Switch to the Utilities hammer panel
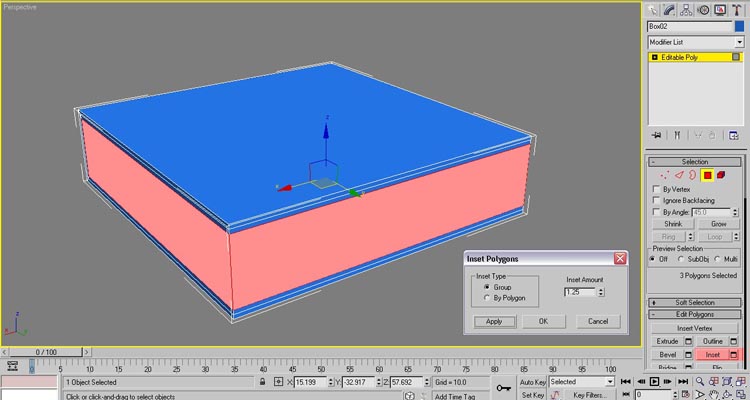Image resolution: width=750 pixels, height=400 pixels. coord(735,10)
